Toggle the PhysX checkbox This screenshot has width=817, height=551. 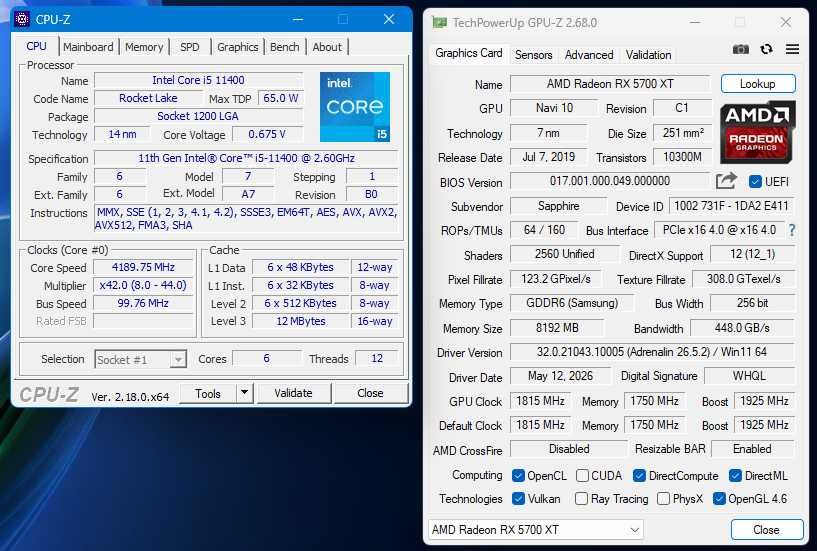click(x=663, y=499)
